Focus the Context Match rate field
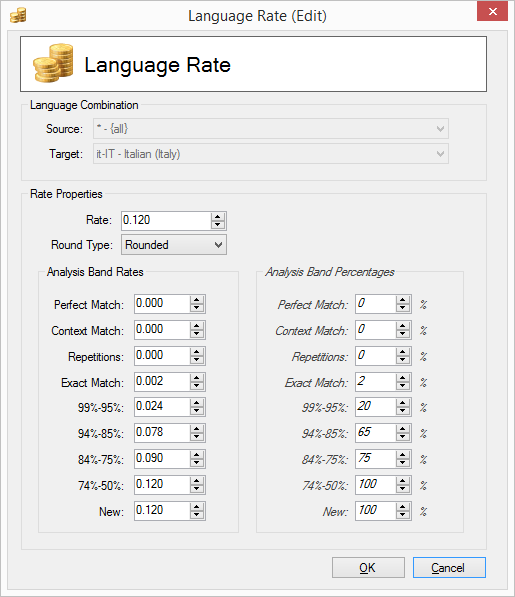Screen dimensions: 515x597 [x=162, y=329]
